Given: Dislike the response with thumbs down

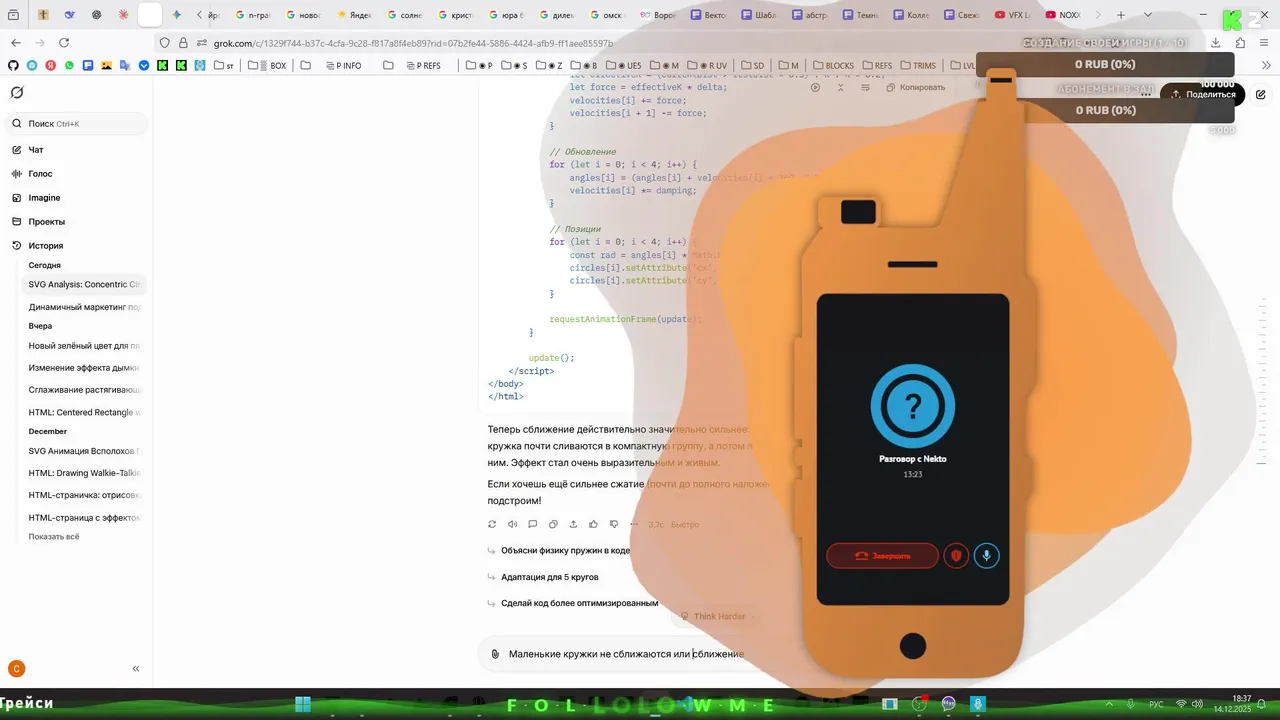Looking at the screenshot, I should tap(614, 524).
